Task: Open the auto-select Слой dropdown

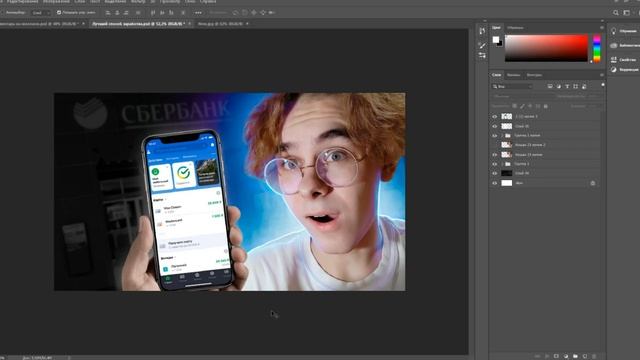Action: click(x=40, y=13)
